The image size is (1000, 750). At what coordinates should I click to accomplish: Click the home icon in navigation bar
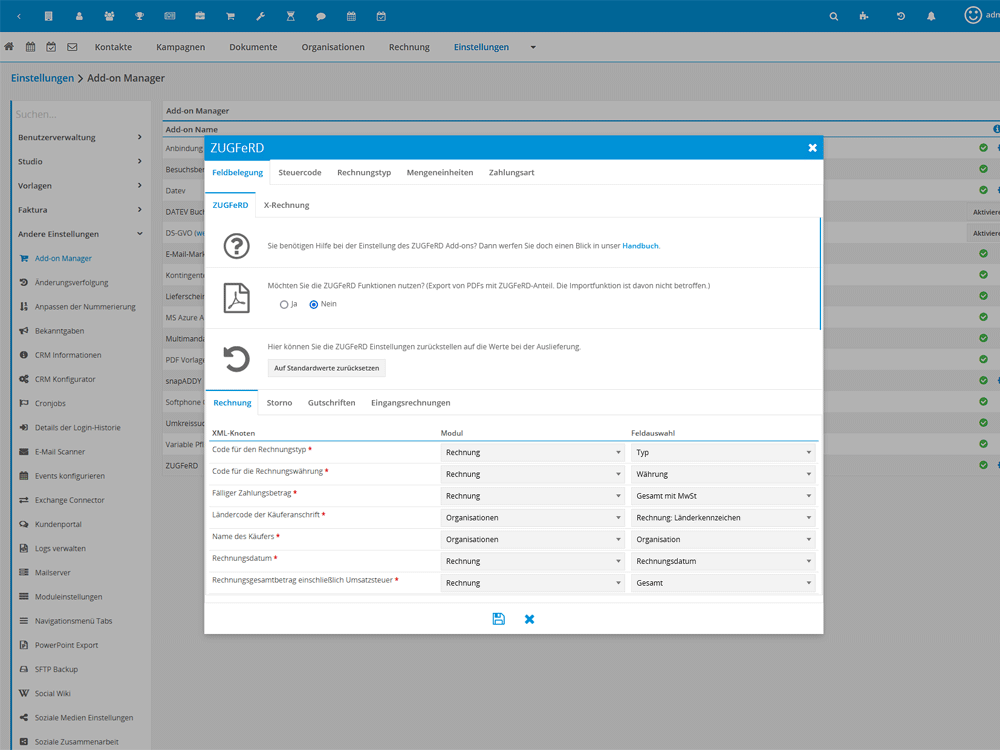point(9,47)
